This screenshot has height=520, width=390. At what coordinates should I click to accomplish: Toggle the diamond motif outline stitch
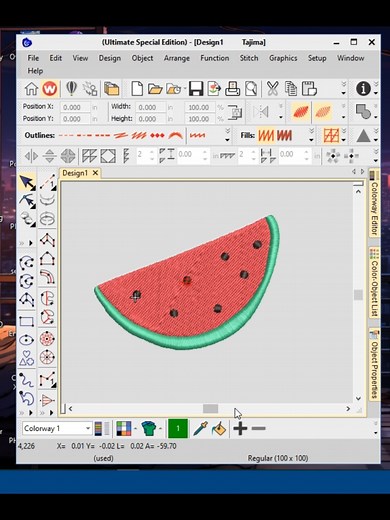(x=157, y=135)
